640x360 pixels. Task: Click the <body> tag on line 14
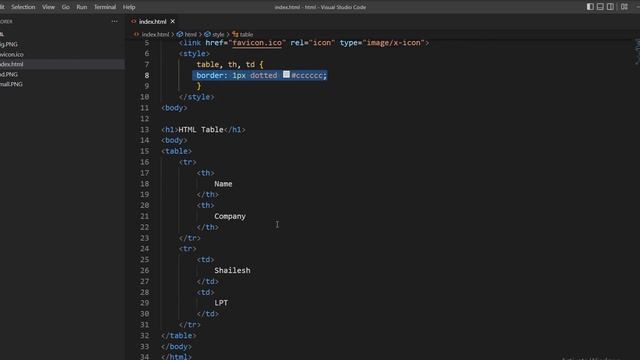174,140
